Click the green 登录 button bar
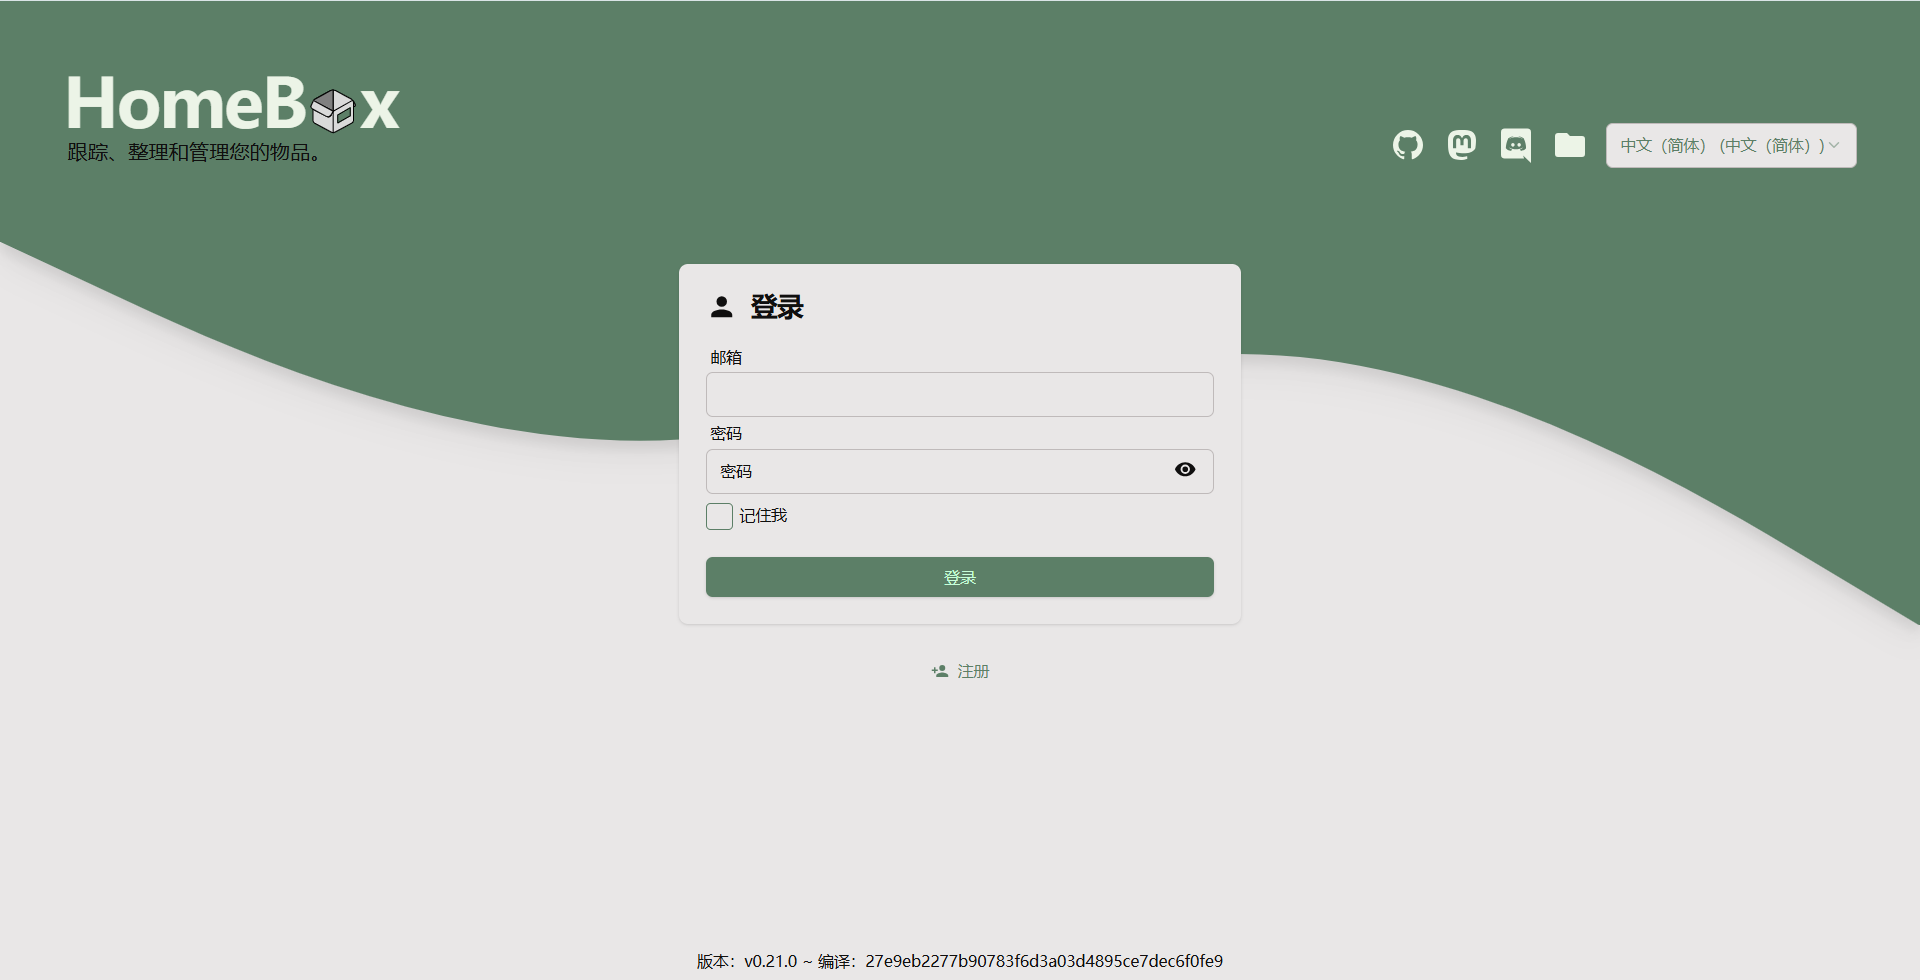Viewport: 1920px width, 980px height. click(959, 576)
